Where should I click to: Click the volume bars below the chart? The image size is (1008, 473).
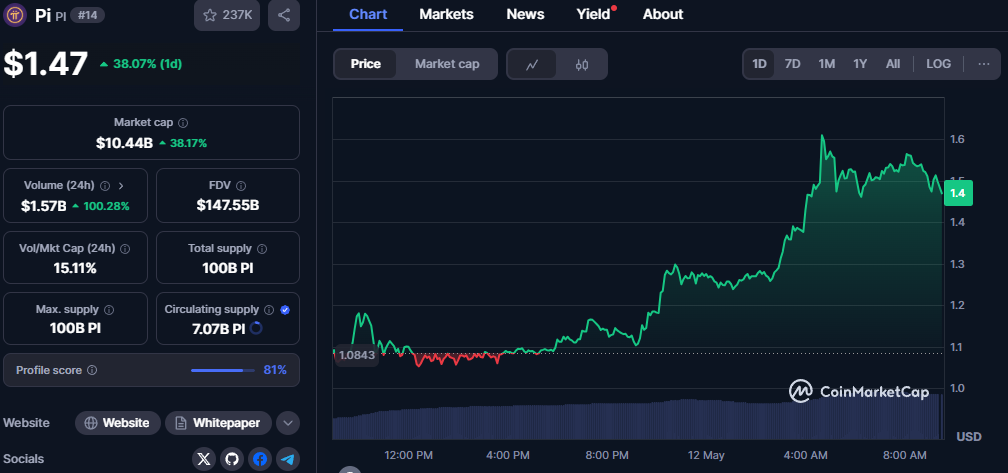coord(638,418)
